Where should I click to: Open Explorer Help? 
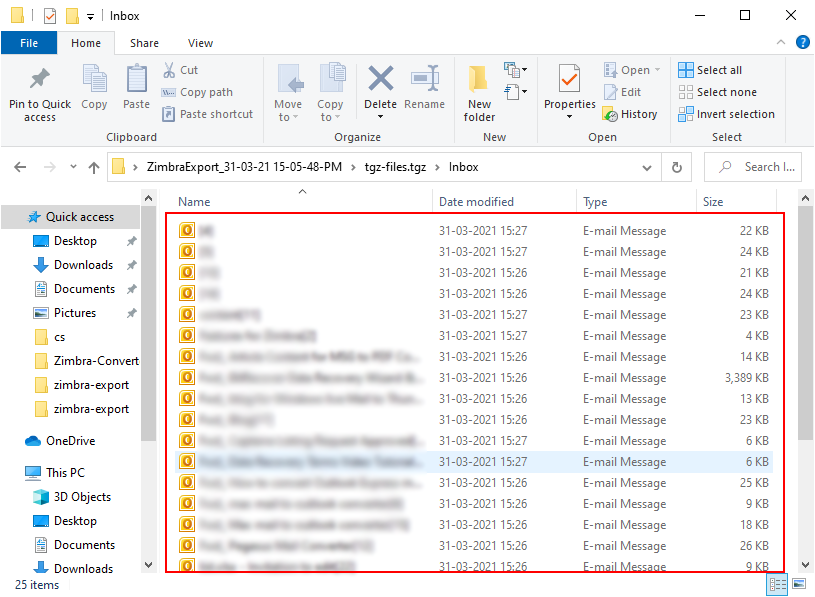803,42
